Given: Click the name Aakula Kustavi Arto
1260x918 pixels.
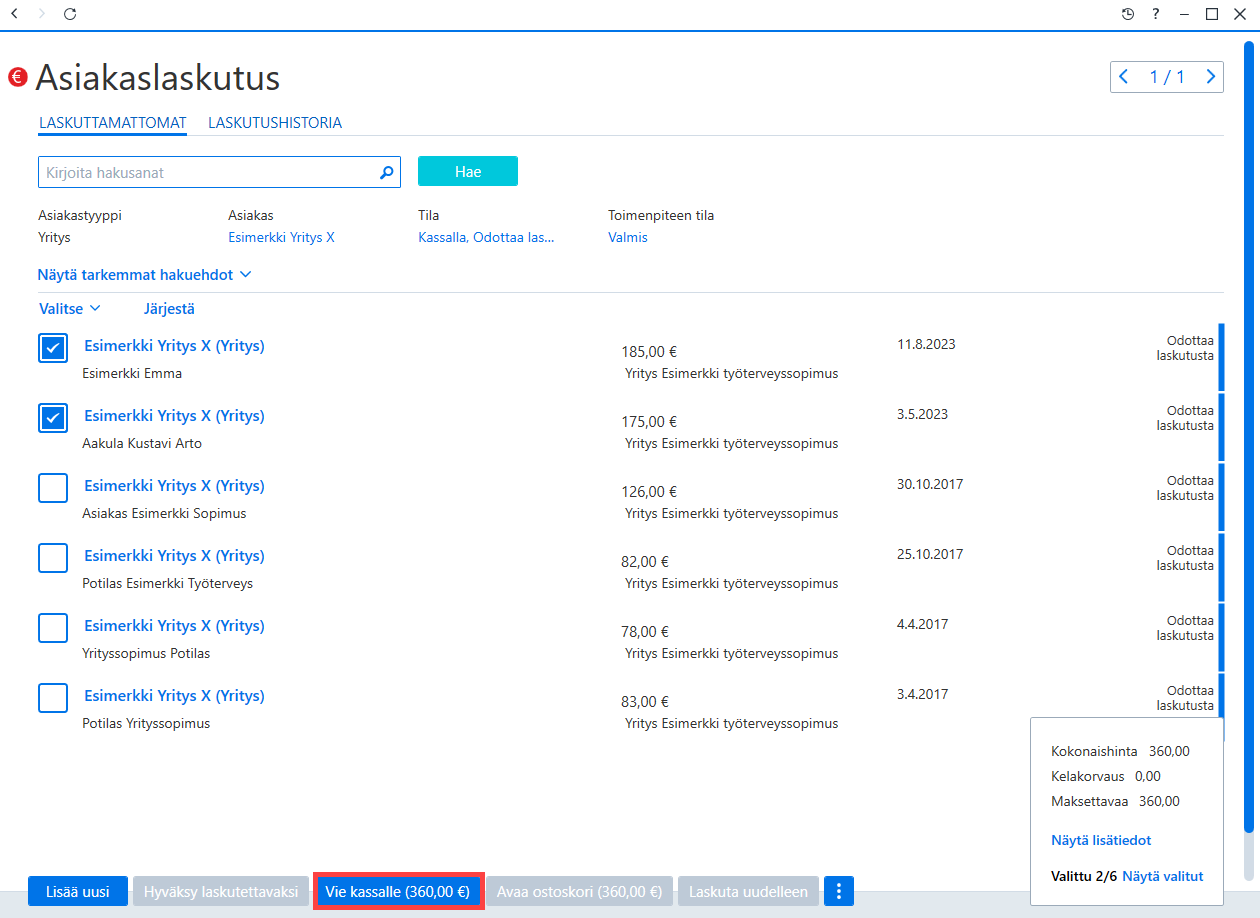Looking at the screenshot, I should click(x=142, y=444).
